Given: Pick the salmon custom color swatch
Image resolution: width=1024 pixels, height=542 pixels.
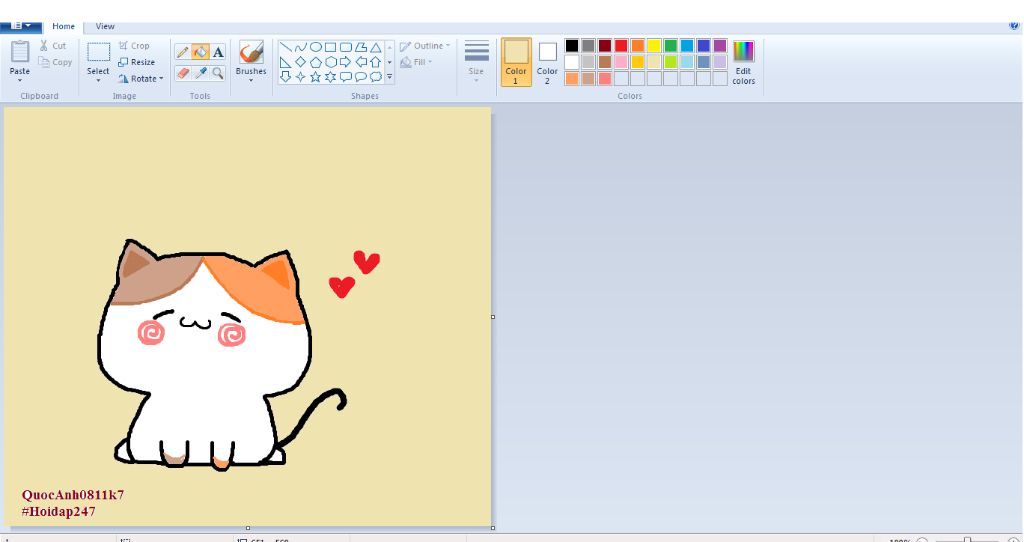Looking at the screenshot, I should [605, 78].
